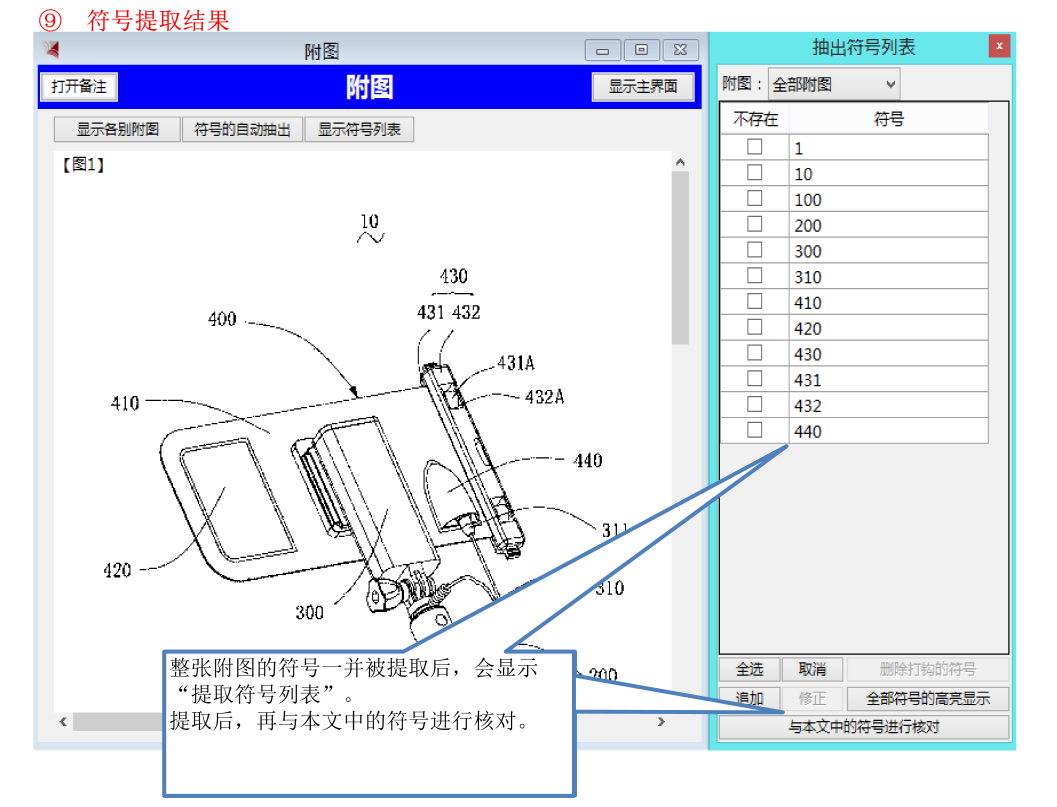The image size is (1057, 807).
Task: Click the 删除打钩的符号 button
Action: click(x=928, y=669)
